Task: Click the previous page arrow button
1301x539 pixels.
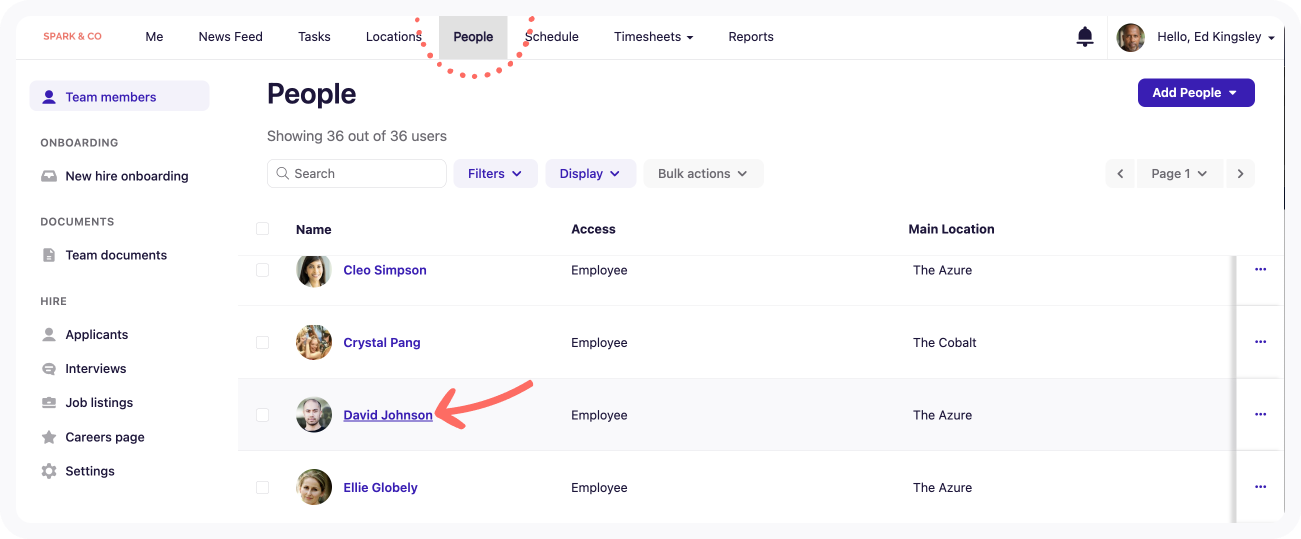Action: (x=1120, y=174)
